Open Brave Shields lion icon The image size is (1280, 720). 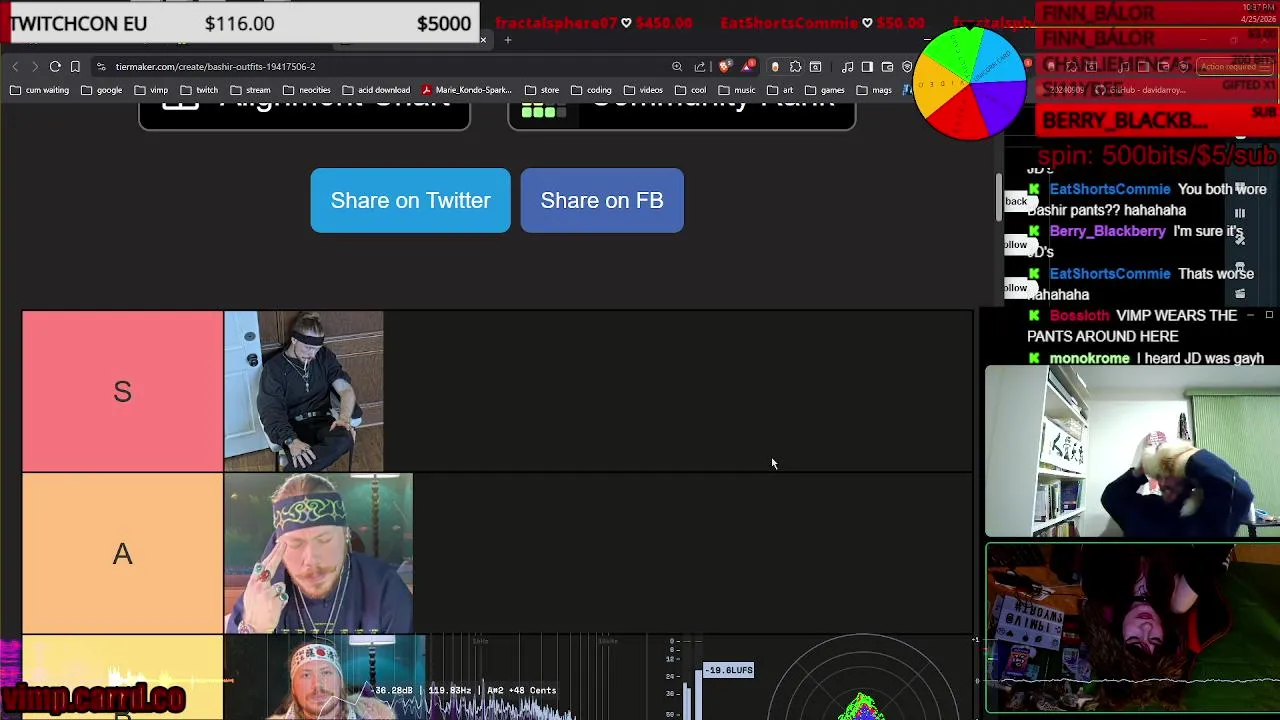(x=726, y=66)
